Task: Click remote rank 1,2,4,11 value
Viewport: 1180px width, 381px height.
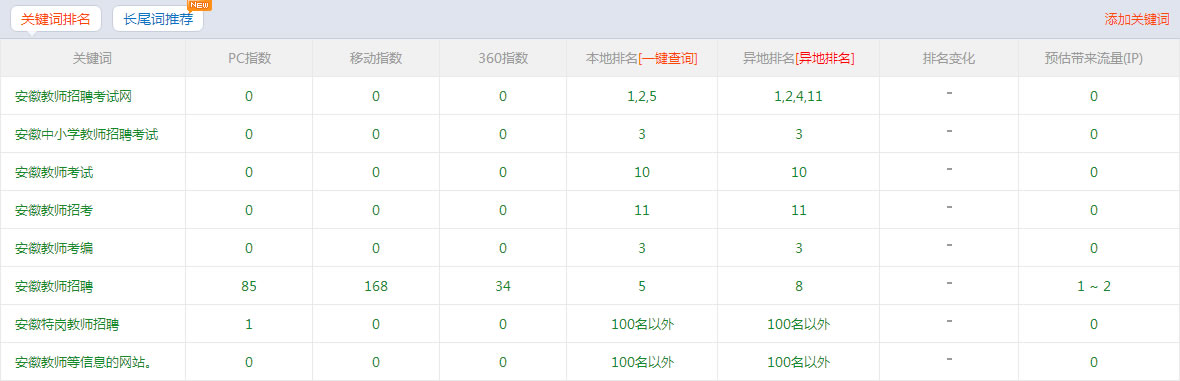Action: (798, 96)
